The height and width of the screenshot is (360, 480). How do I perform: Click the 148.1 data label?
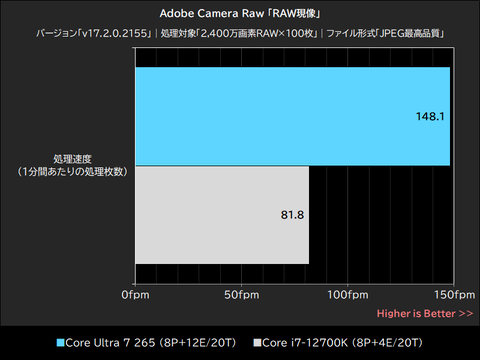430,116
